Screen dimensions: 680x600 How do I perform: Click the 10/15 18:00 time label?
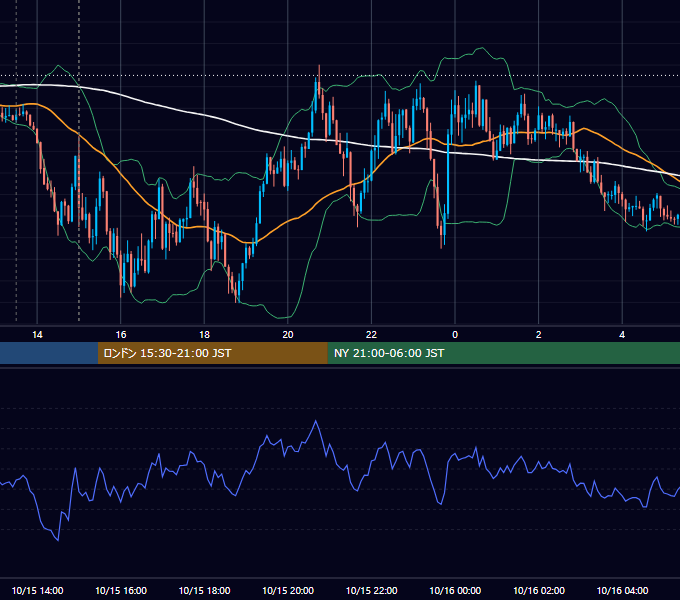(204, 590)
